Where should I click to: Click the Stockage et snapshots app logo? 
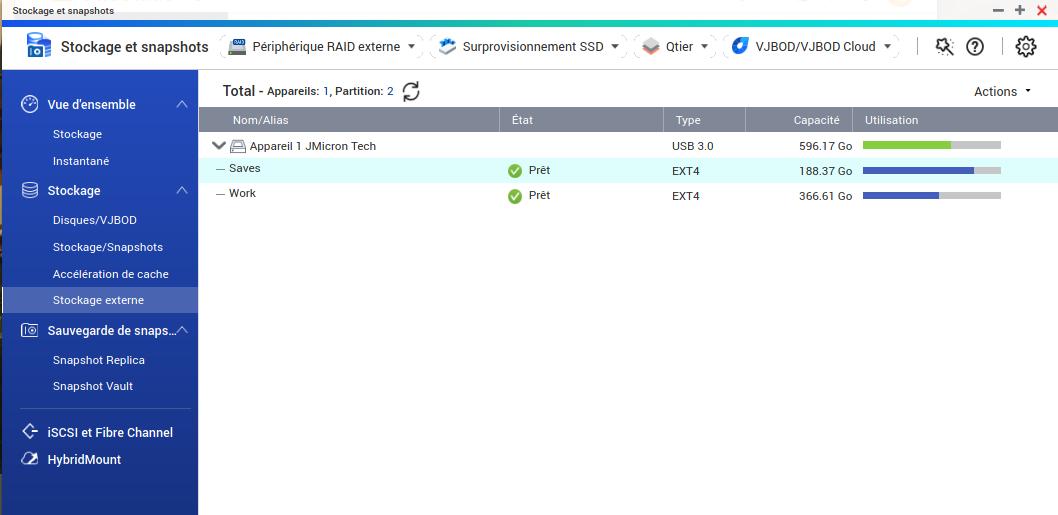tap(38, 46)
